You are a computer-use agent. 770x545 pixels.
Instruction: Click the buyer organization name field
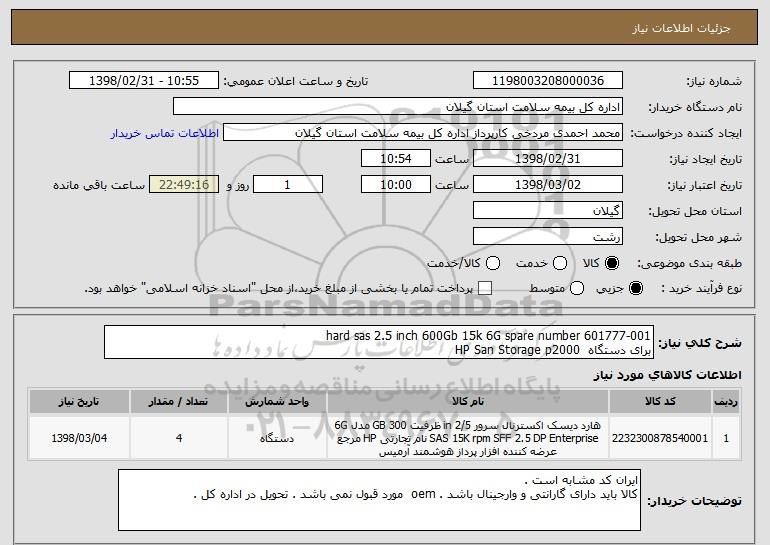(398, 107)
